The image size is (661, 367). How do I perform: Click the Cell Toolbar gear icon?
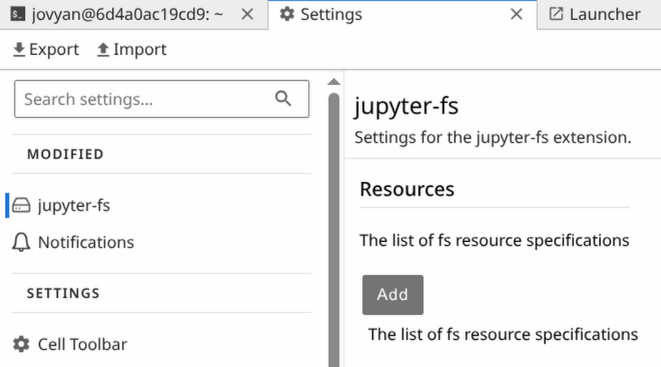pos(21,344)
